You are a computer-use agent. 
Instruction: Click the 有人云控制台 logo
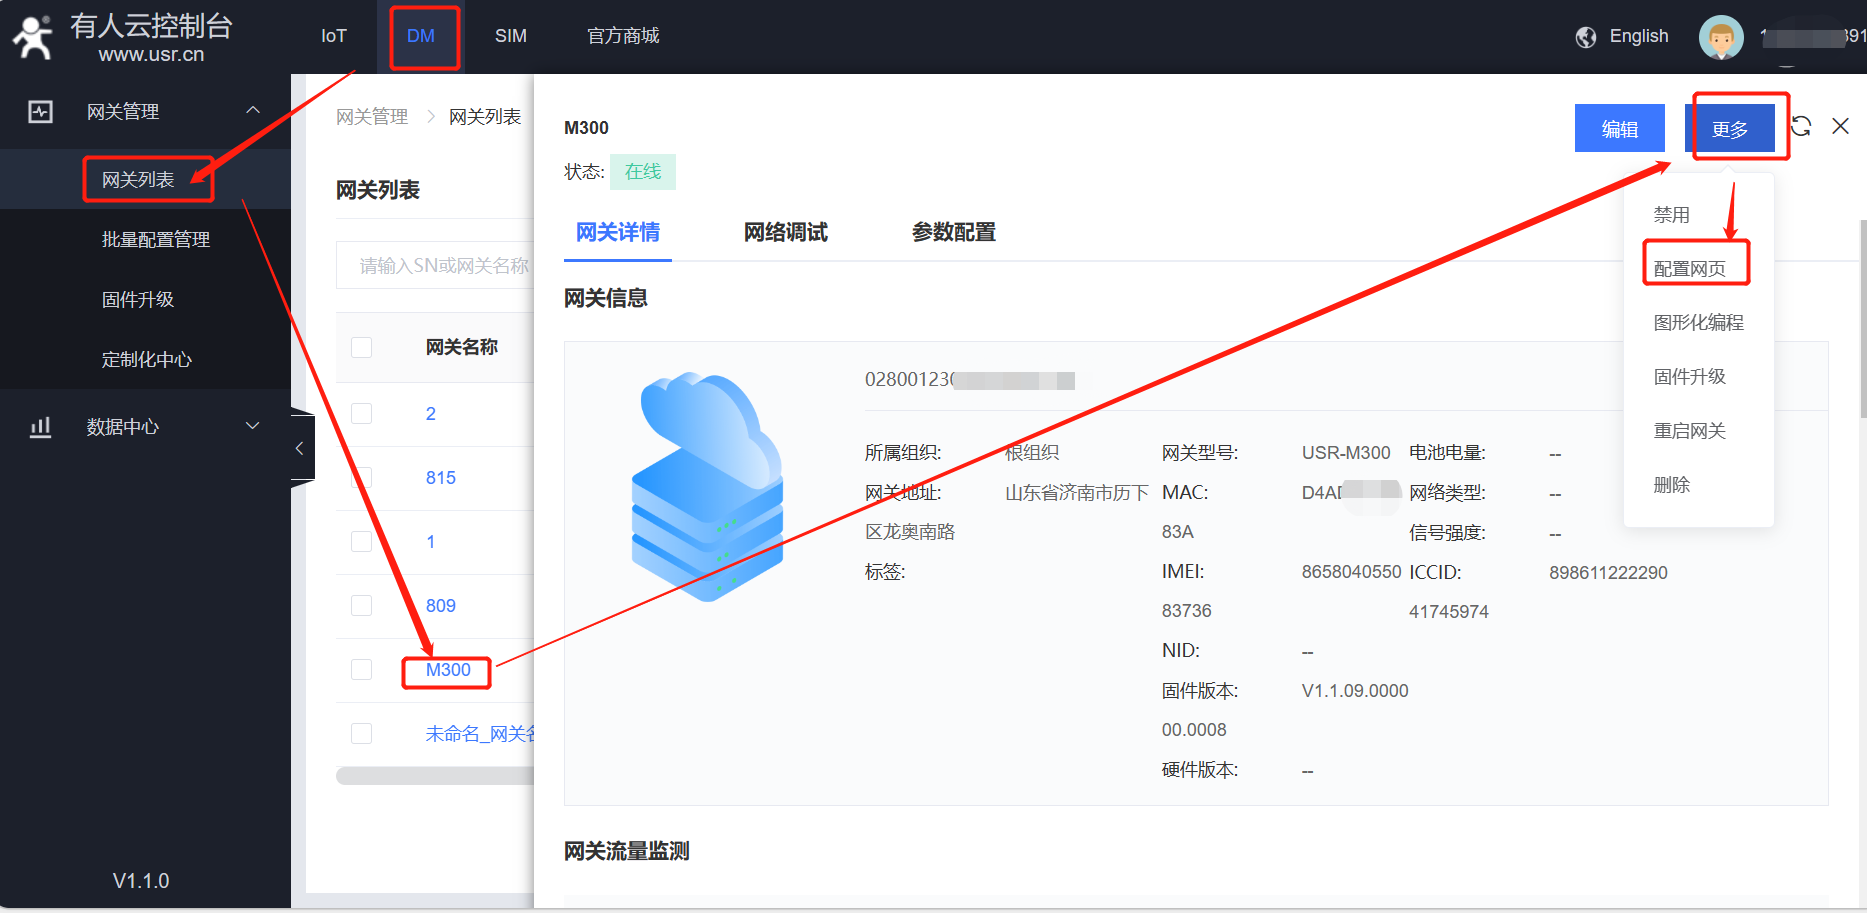point(120,37)
